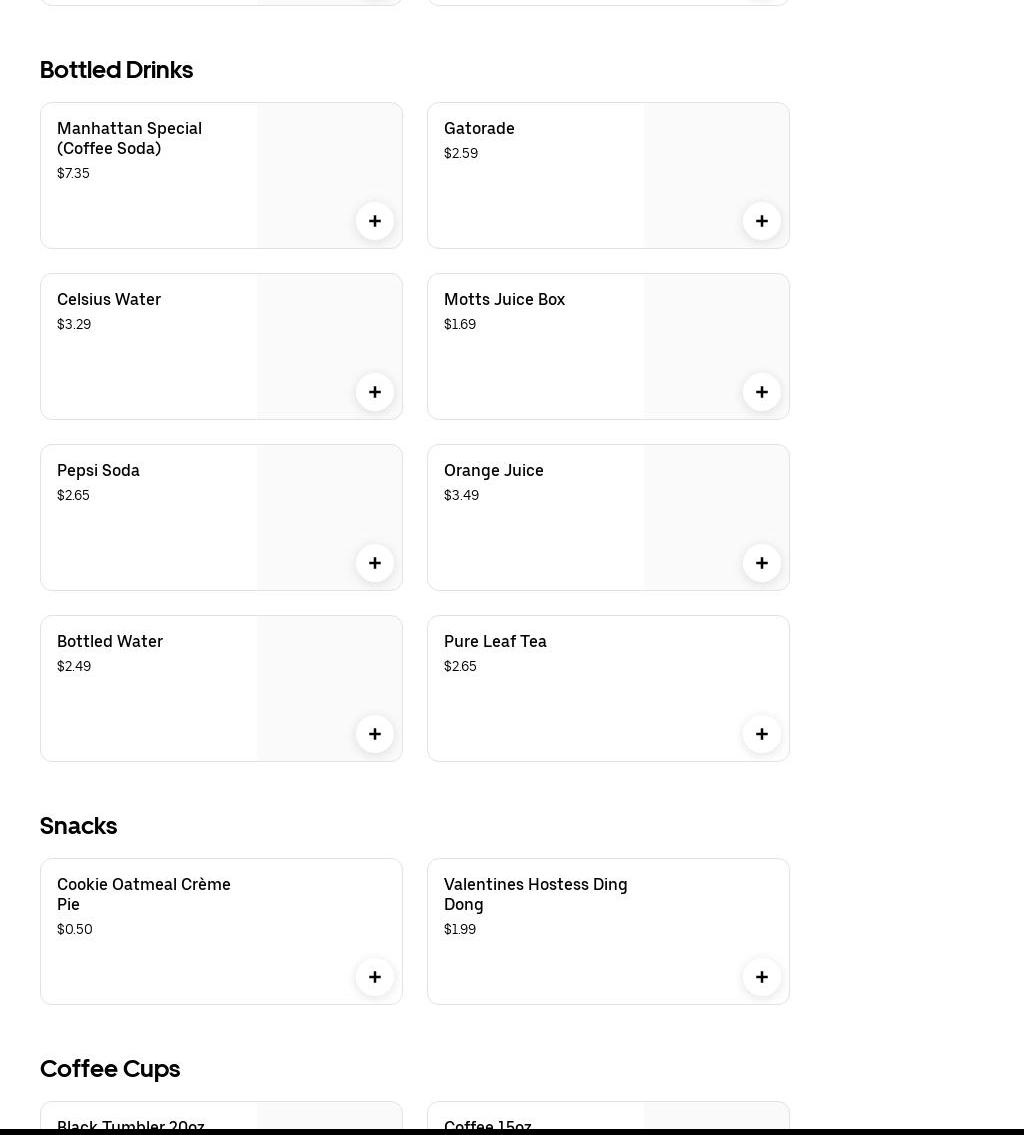This screenshot has width=1024, height=1135.
Task: Select Valentines Hostess Ding Dong title
Action: (x=535, y=894)
